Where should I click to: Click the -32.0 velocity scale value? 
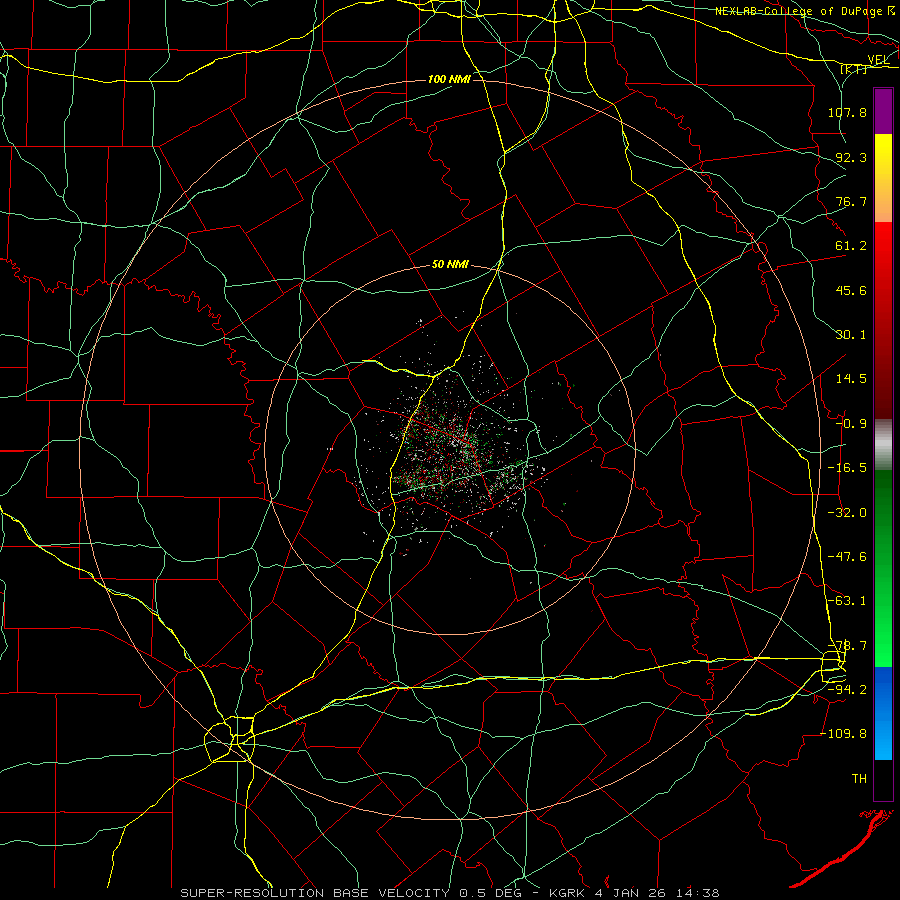pyautogui.click(x=847, y=513)
